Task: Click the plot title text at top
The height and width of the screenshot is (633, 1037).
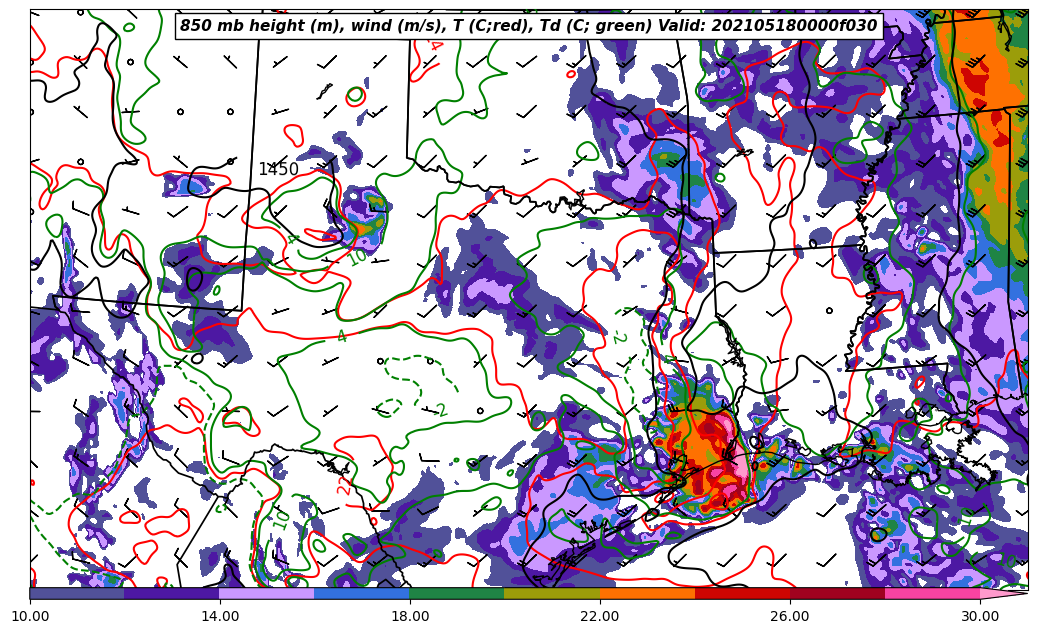Action: (x=528, y=26)
